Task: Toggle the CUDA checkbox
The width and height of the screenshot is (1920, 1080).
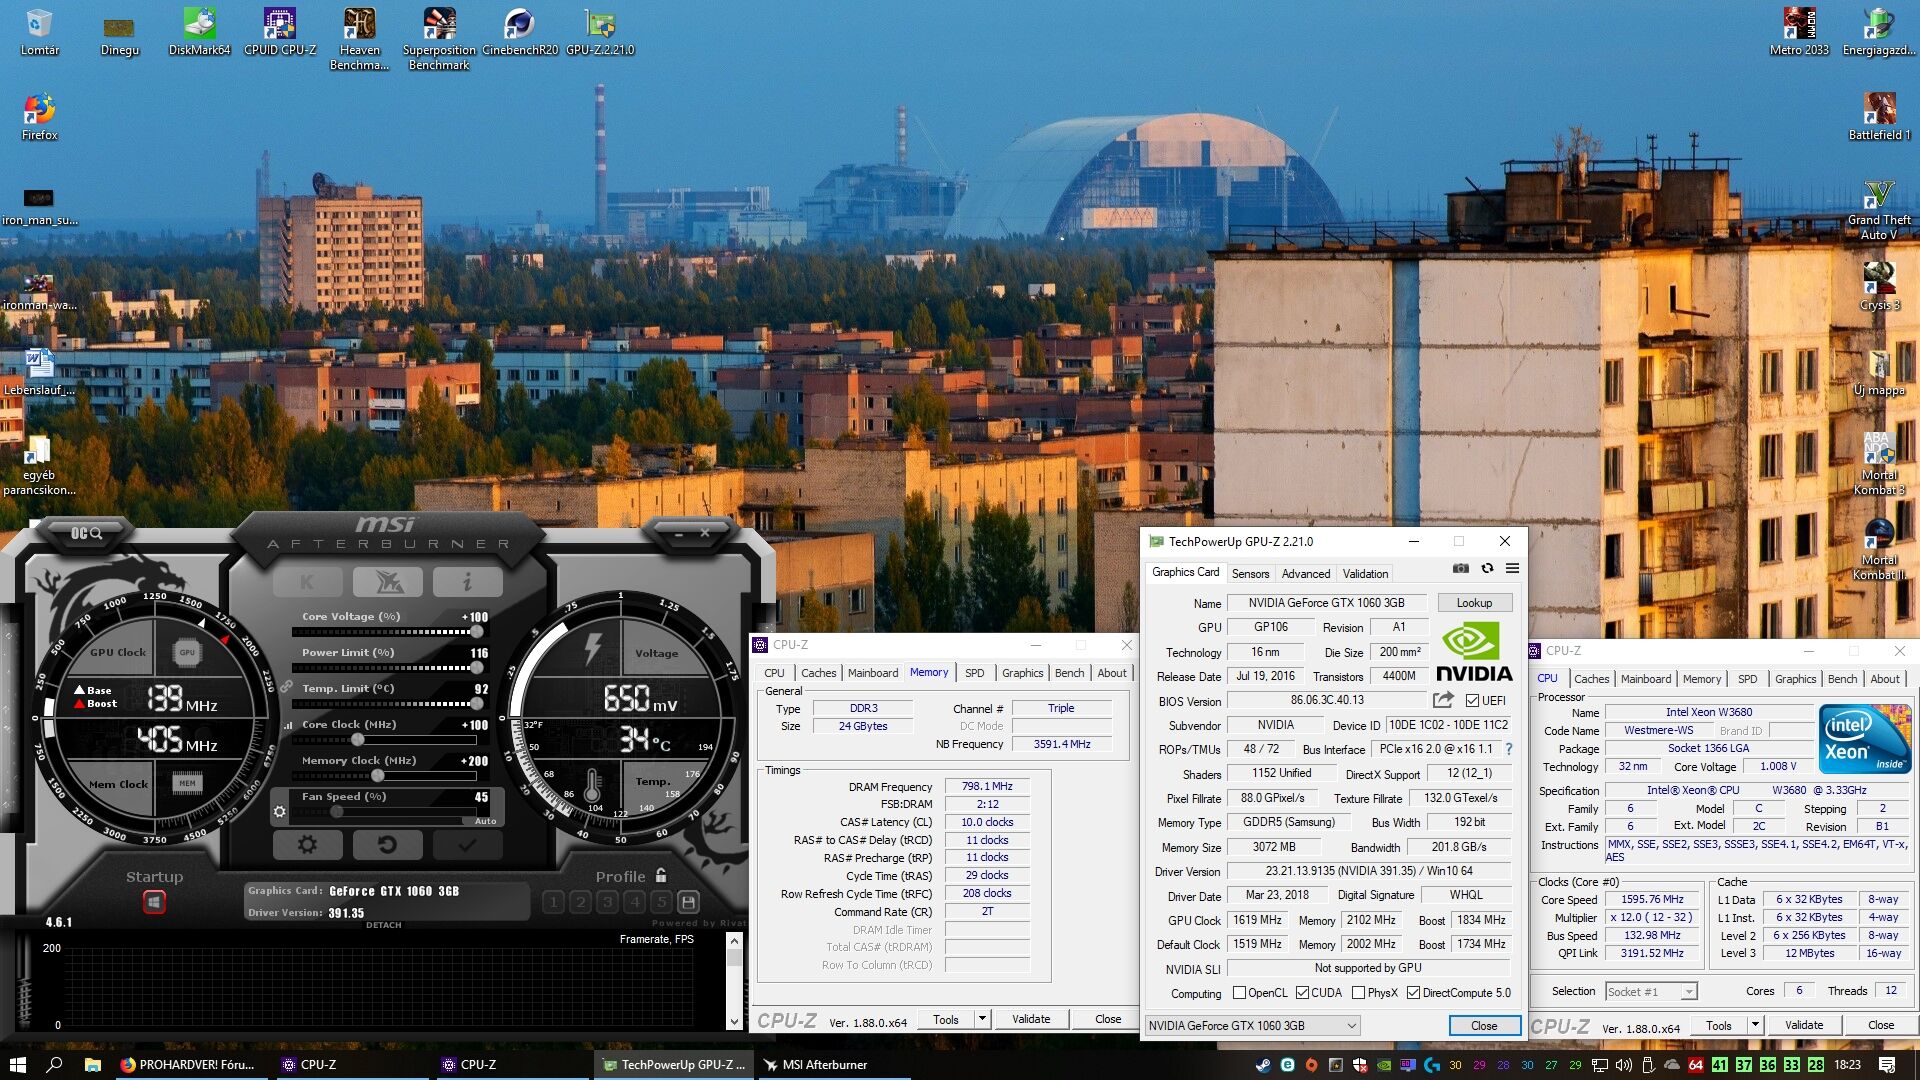Action: (x=1302, y=993)
